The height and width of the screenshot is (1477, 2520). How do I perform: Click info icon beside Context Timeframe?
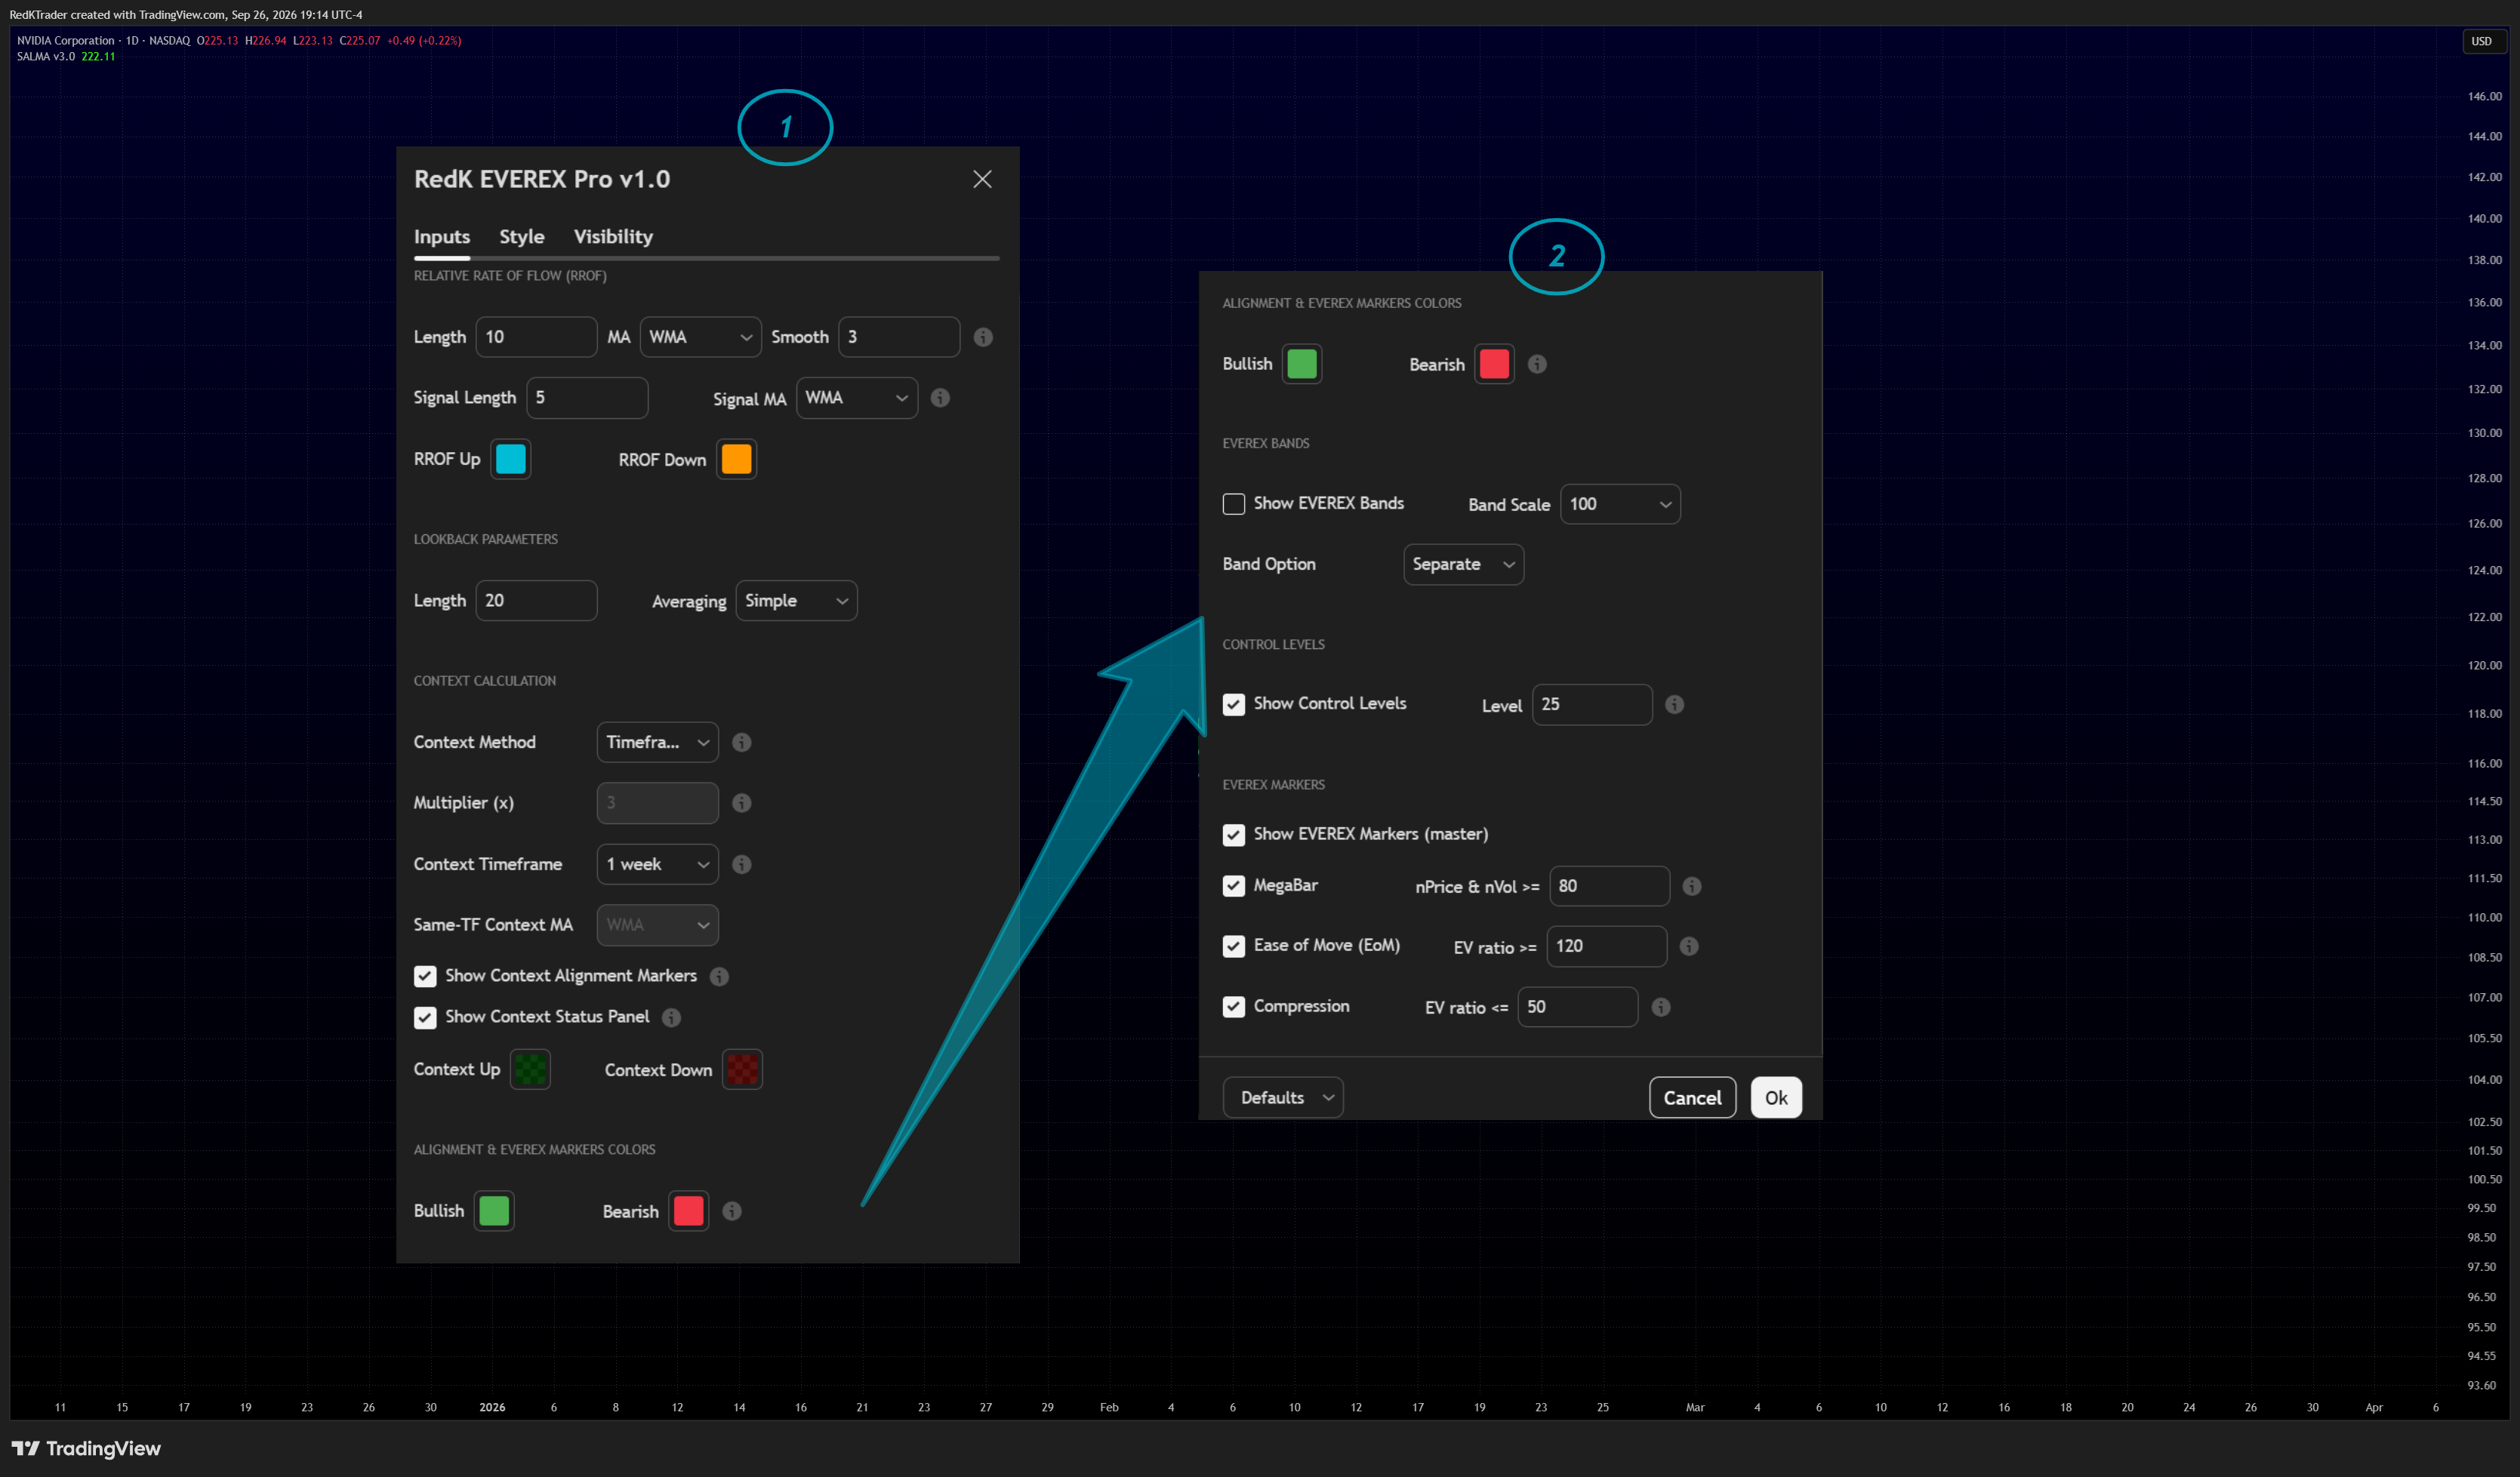click(x=742, y=864)
